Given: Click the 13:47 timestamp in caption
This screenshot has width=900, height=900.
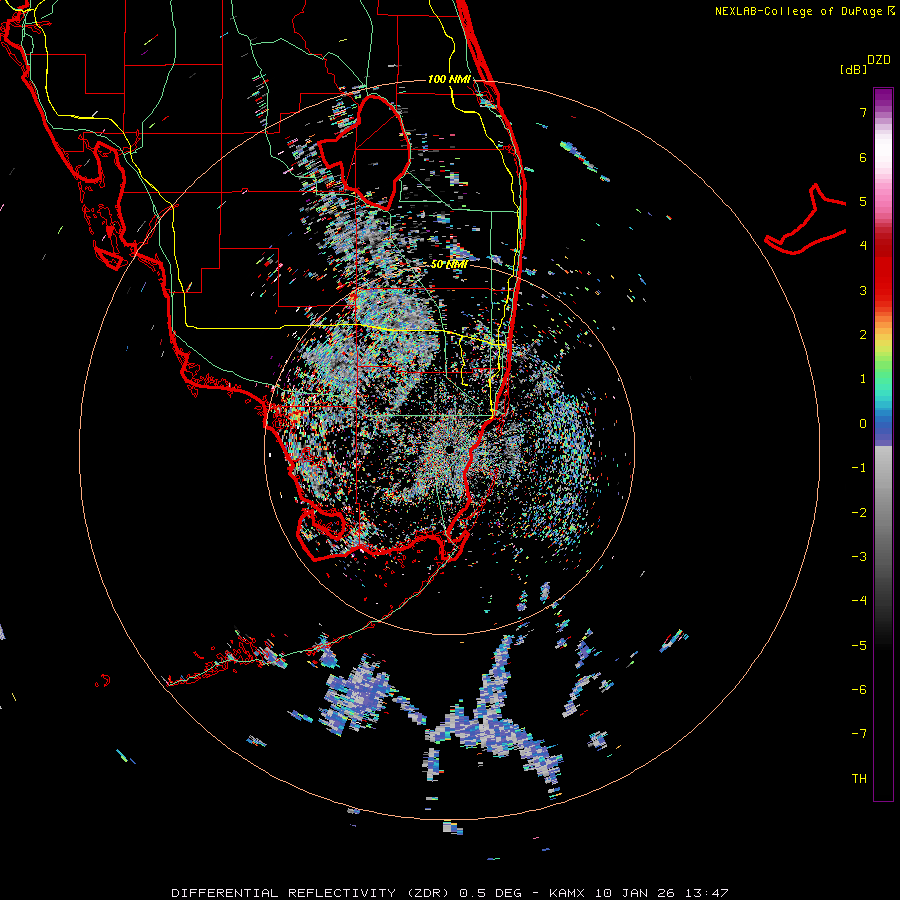Looking at the screenshot, I should (707, 893).
